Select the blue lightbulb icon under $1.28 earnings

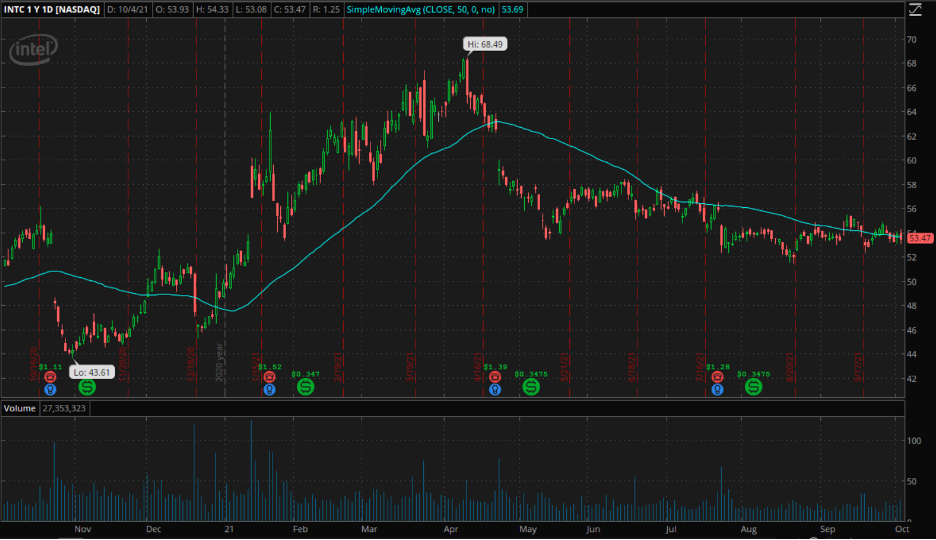717,390
